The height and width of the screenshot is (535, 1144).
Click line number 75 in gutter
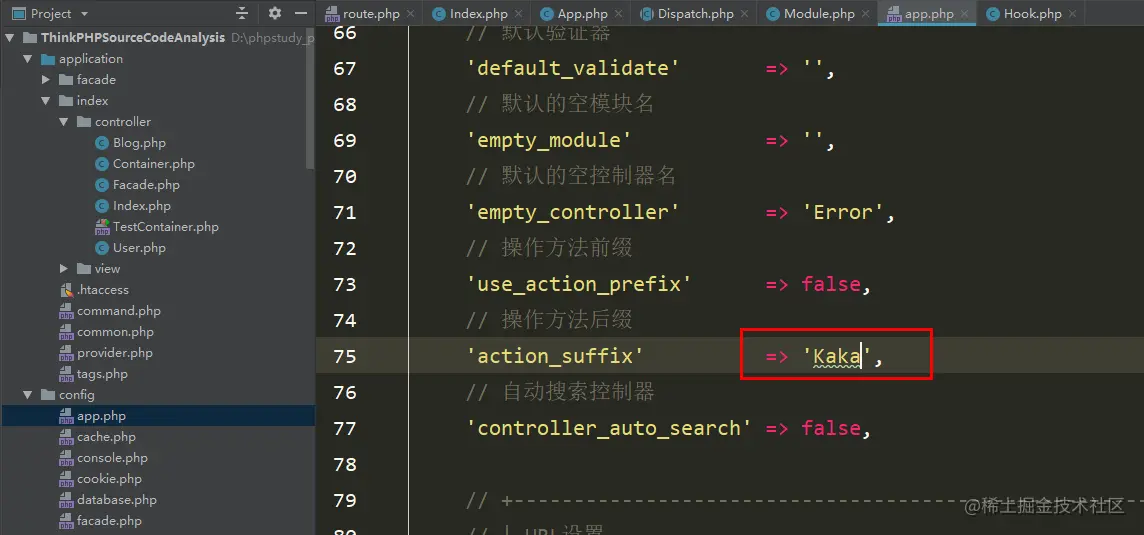tap(344, 356)
